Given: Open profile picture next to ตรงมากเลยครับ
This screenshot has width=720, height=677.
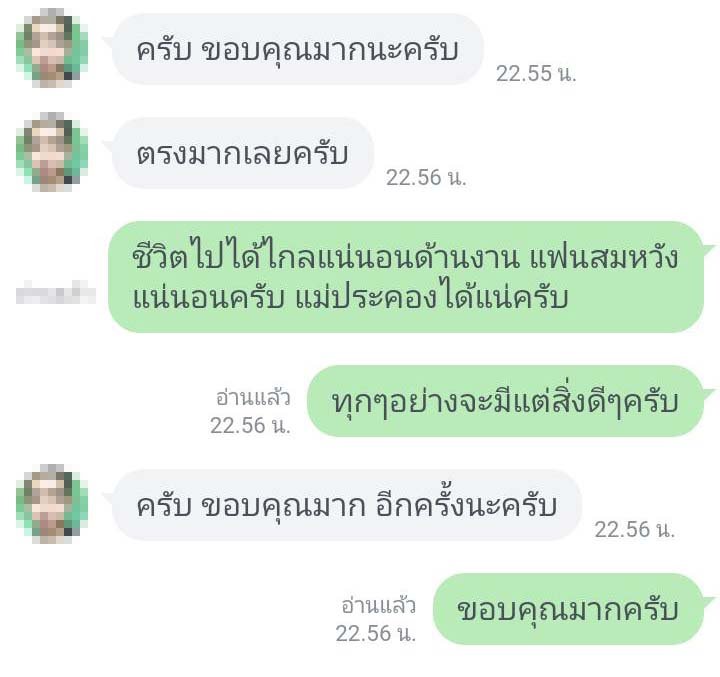Looking at the screenshot, I should pos(51,152).
